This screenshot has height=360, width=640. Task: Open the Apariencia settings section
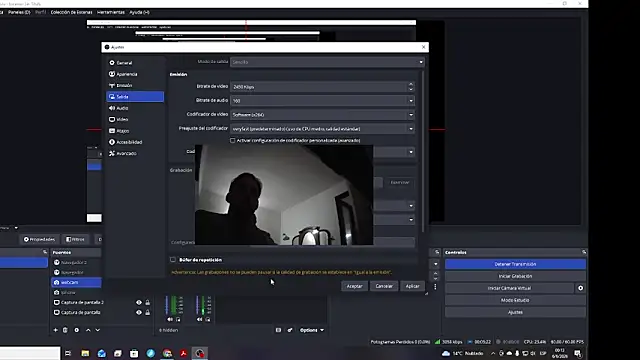135,74
